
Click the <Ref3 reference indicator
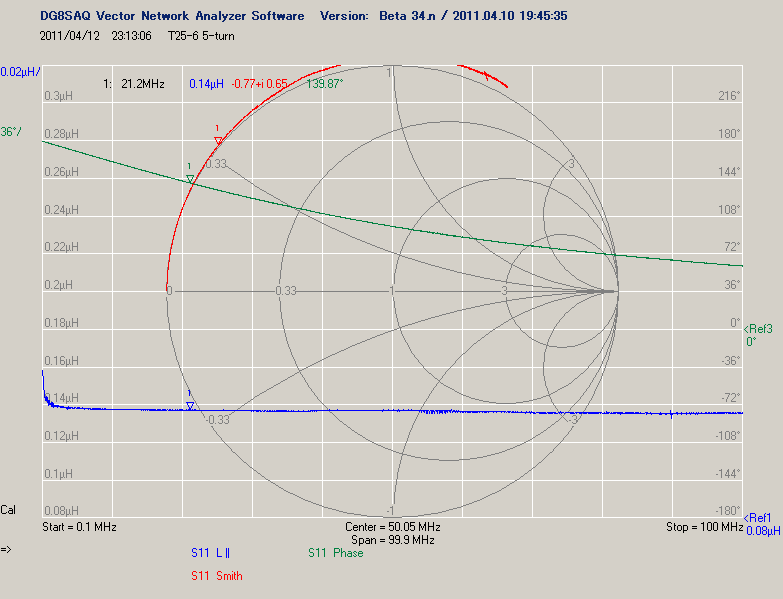[758, 329]
